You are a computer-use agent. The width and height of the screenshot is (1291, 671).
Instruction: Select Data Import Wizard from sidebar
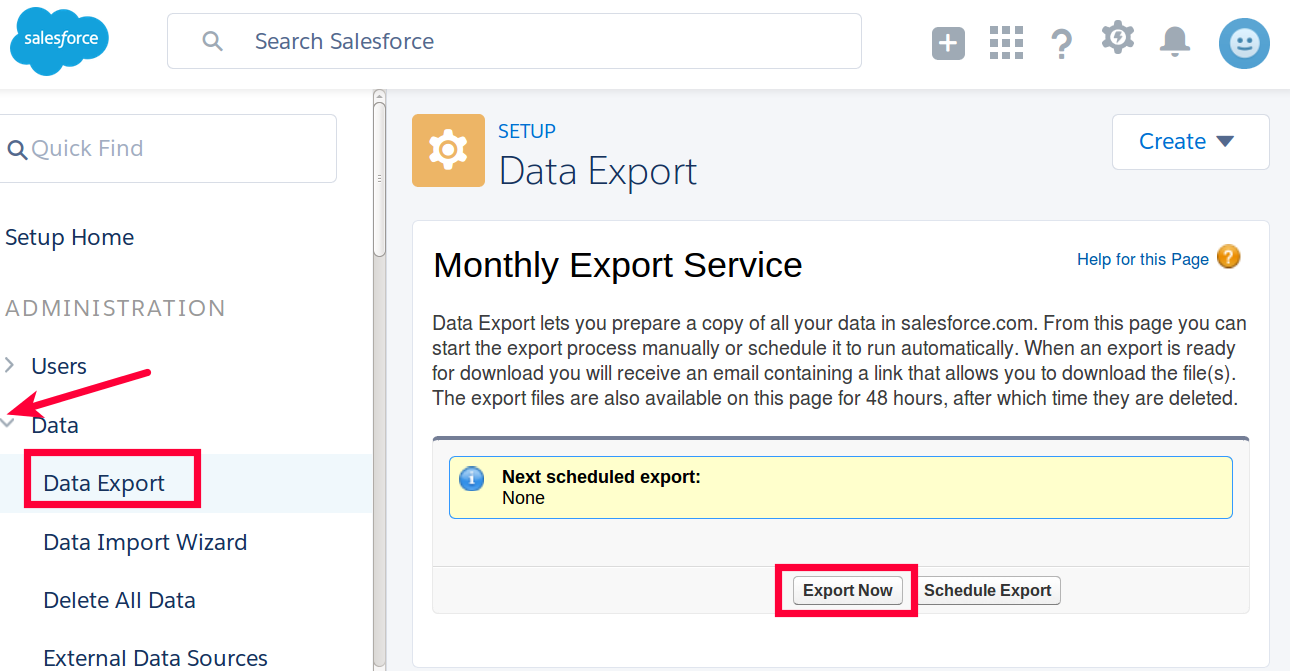tap(145, 542)
